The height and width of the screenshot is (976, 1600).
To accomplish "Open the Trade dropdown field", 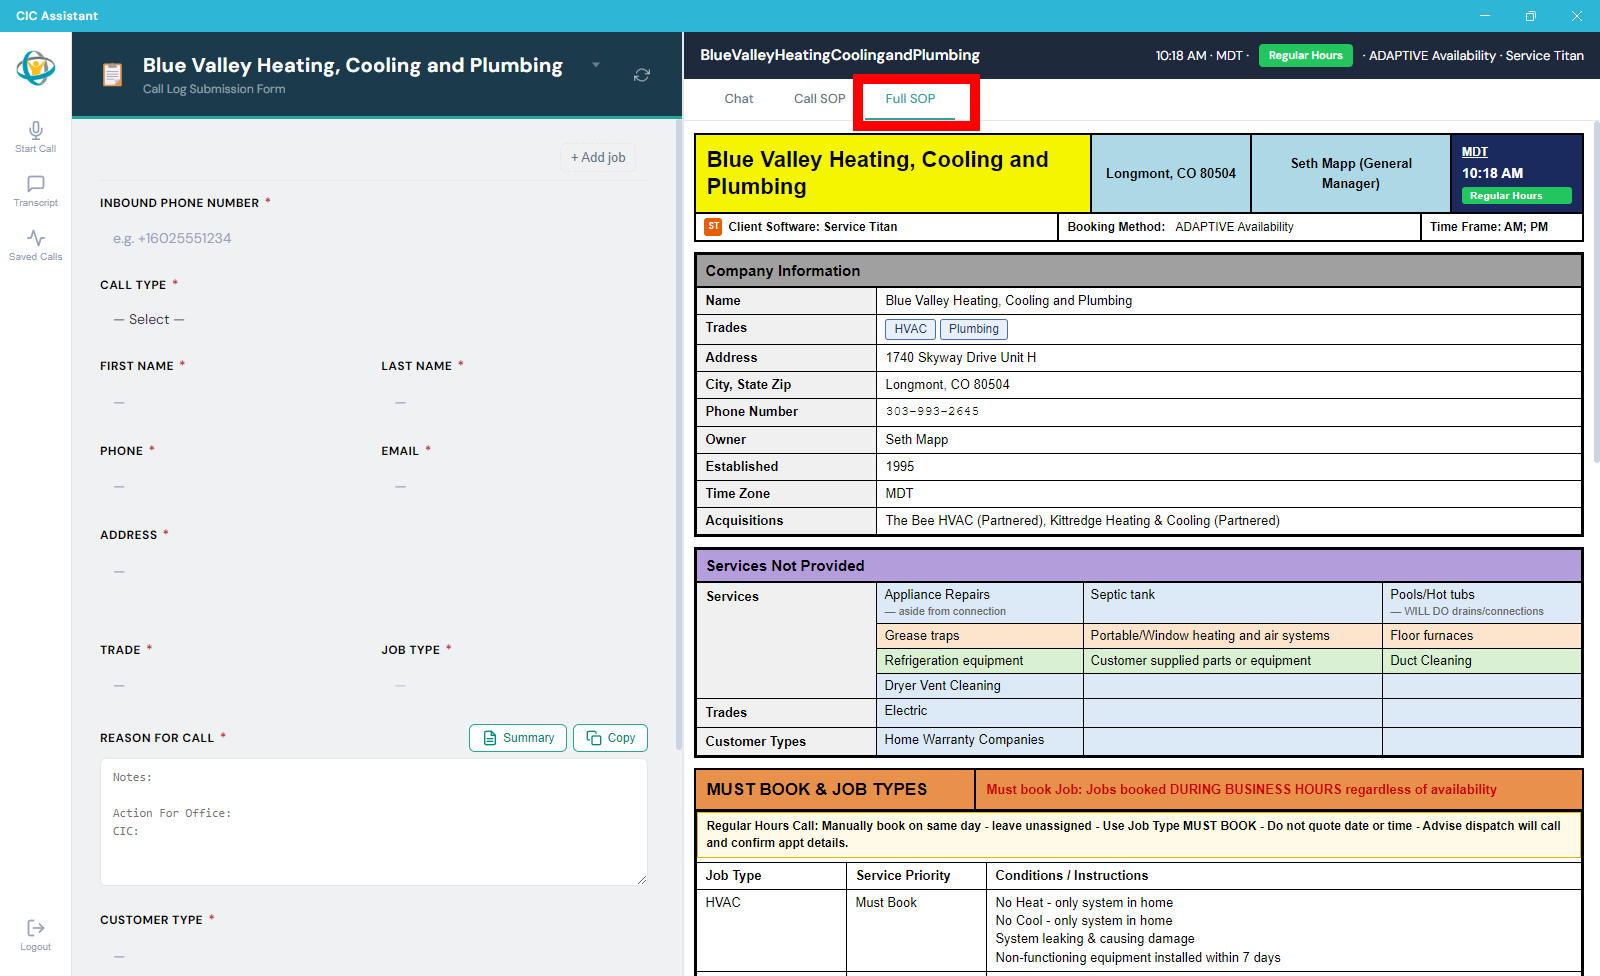I will [233, 686].
